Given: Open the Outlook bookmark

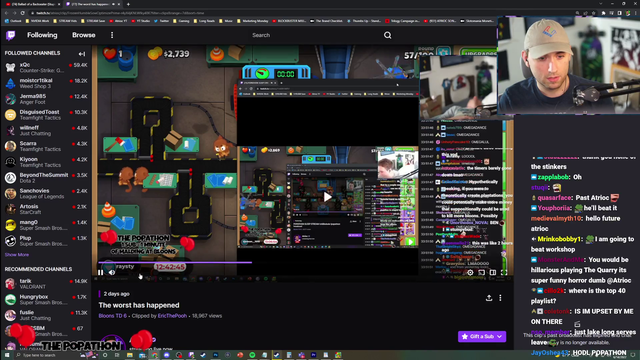Looking at the screenshot, I should click(13, 21).
